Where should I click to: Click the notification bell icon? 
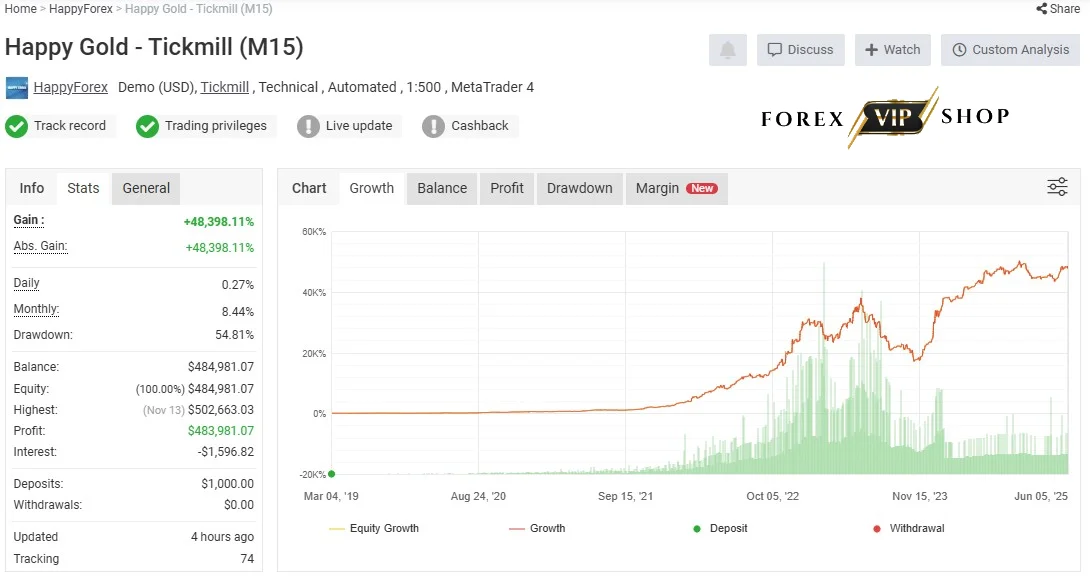(727, 50)
